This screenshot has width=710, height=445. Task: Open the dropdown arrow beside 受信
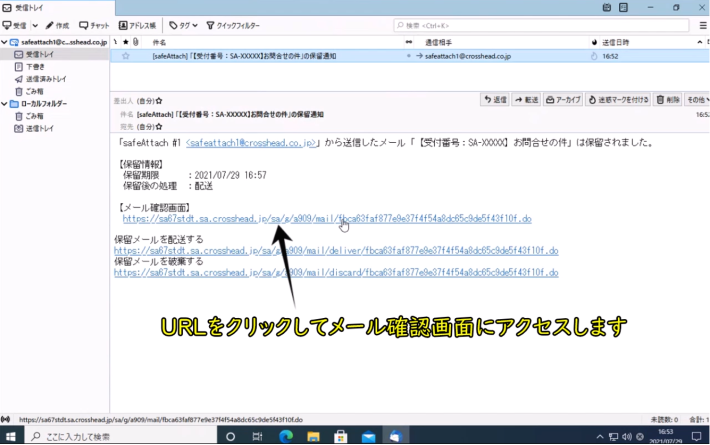35,25
